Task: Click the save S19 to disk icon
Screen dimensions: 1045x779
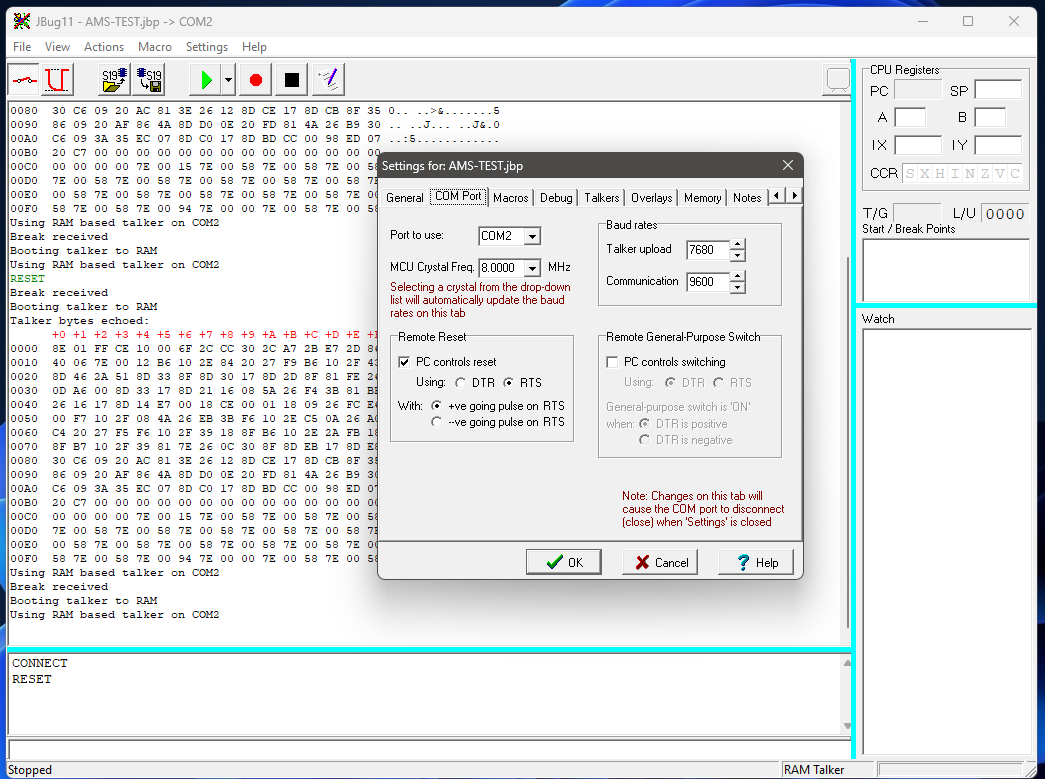Action: point(150,79)
